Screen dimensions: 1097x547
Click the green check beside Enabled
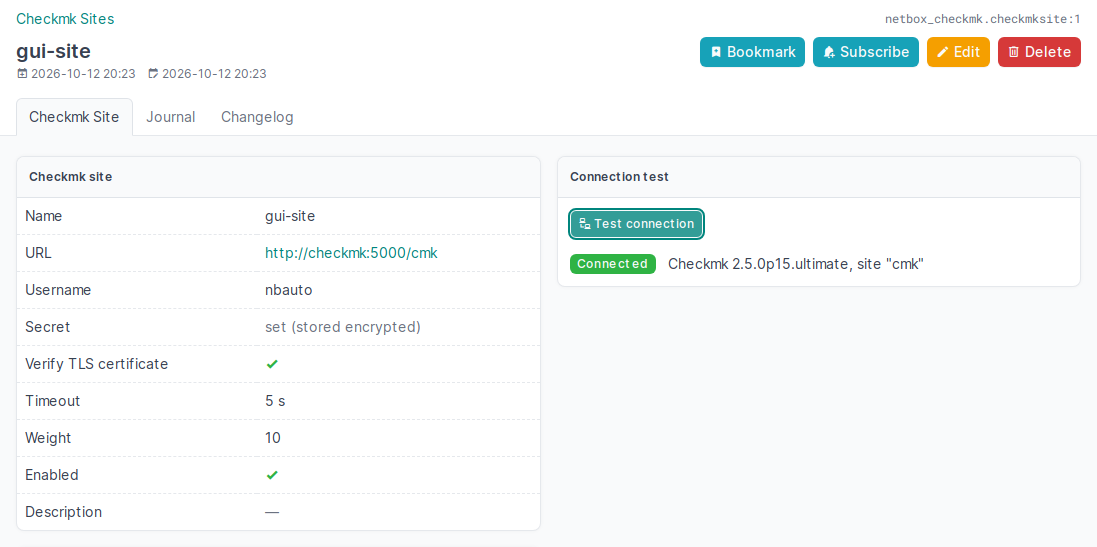pyautogui.click(x=272, y=475)
